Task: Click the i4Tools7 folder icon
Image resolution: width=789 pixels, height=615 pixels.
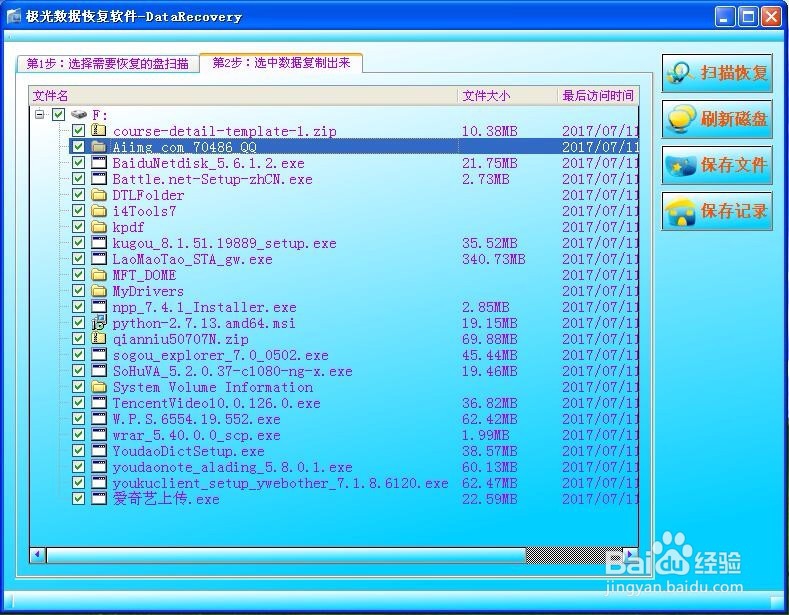Action: pyautogui.click(x=99, y=211)
